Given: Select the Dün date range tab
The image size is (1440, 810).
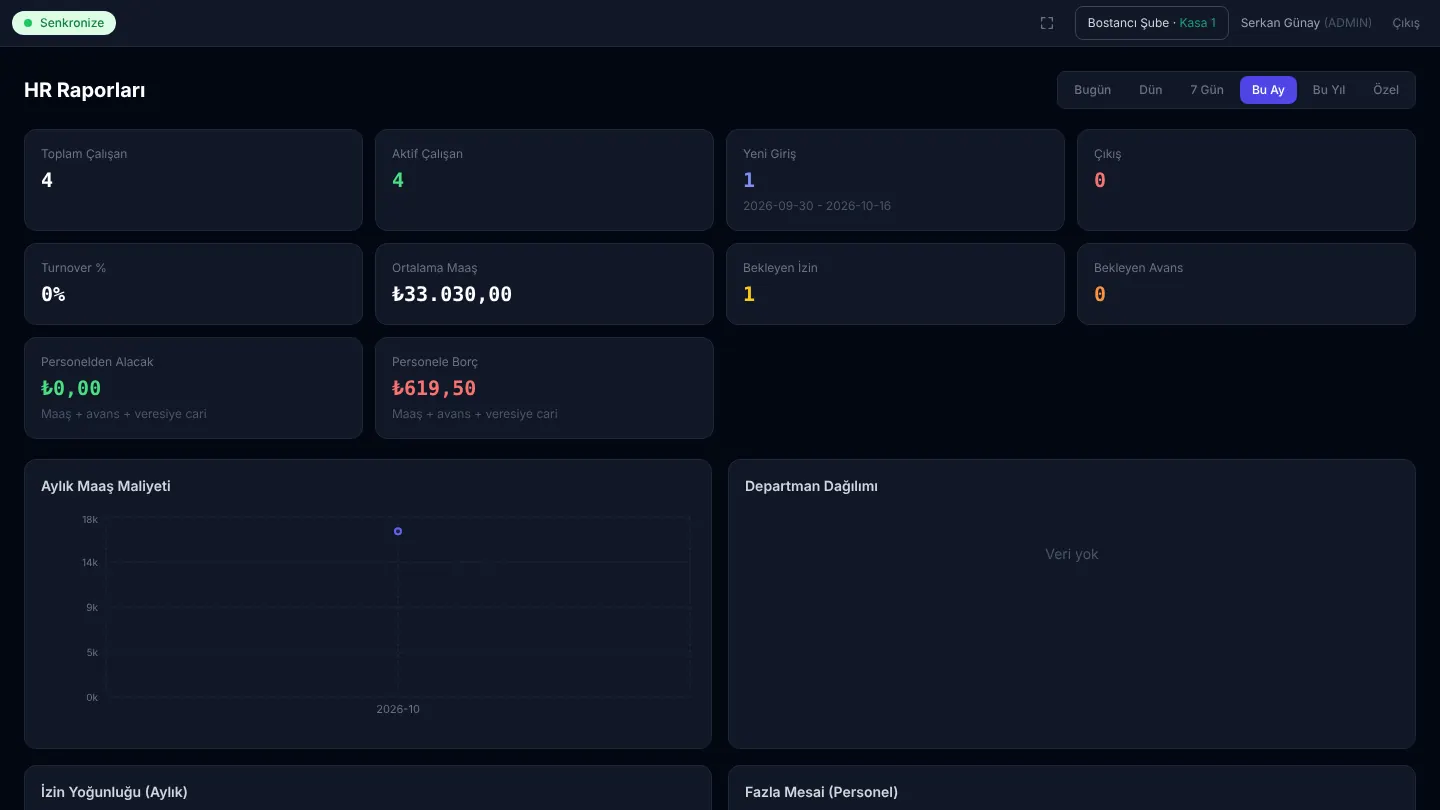Looking at the screenshot, I should tap(1151, 90).
